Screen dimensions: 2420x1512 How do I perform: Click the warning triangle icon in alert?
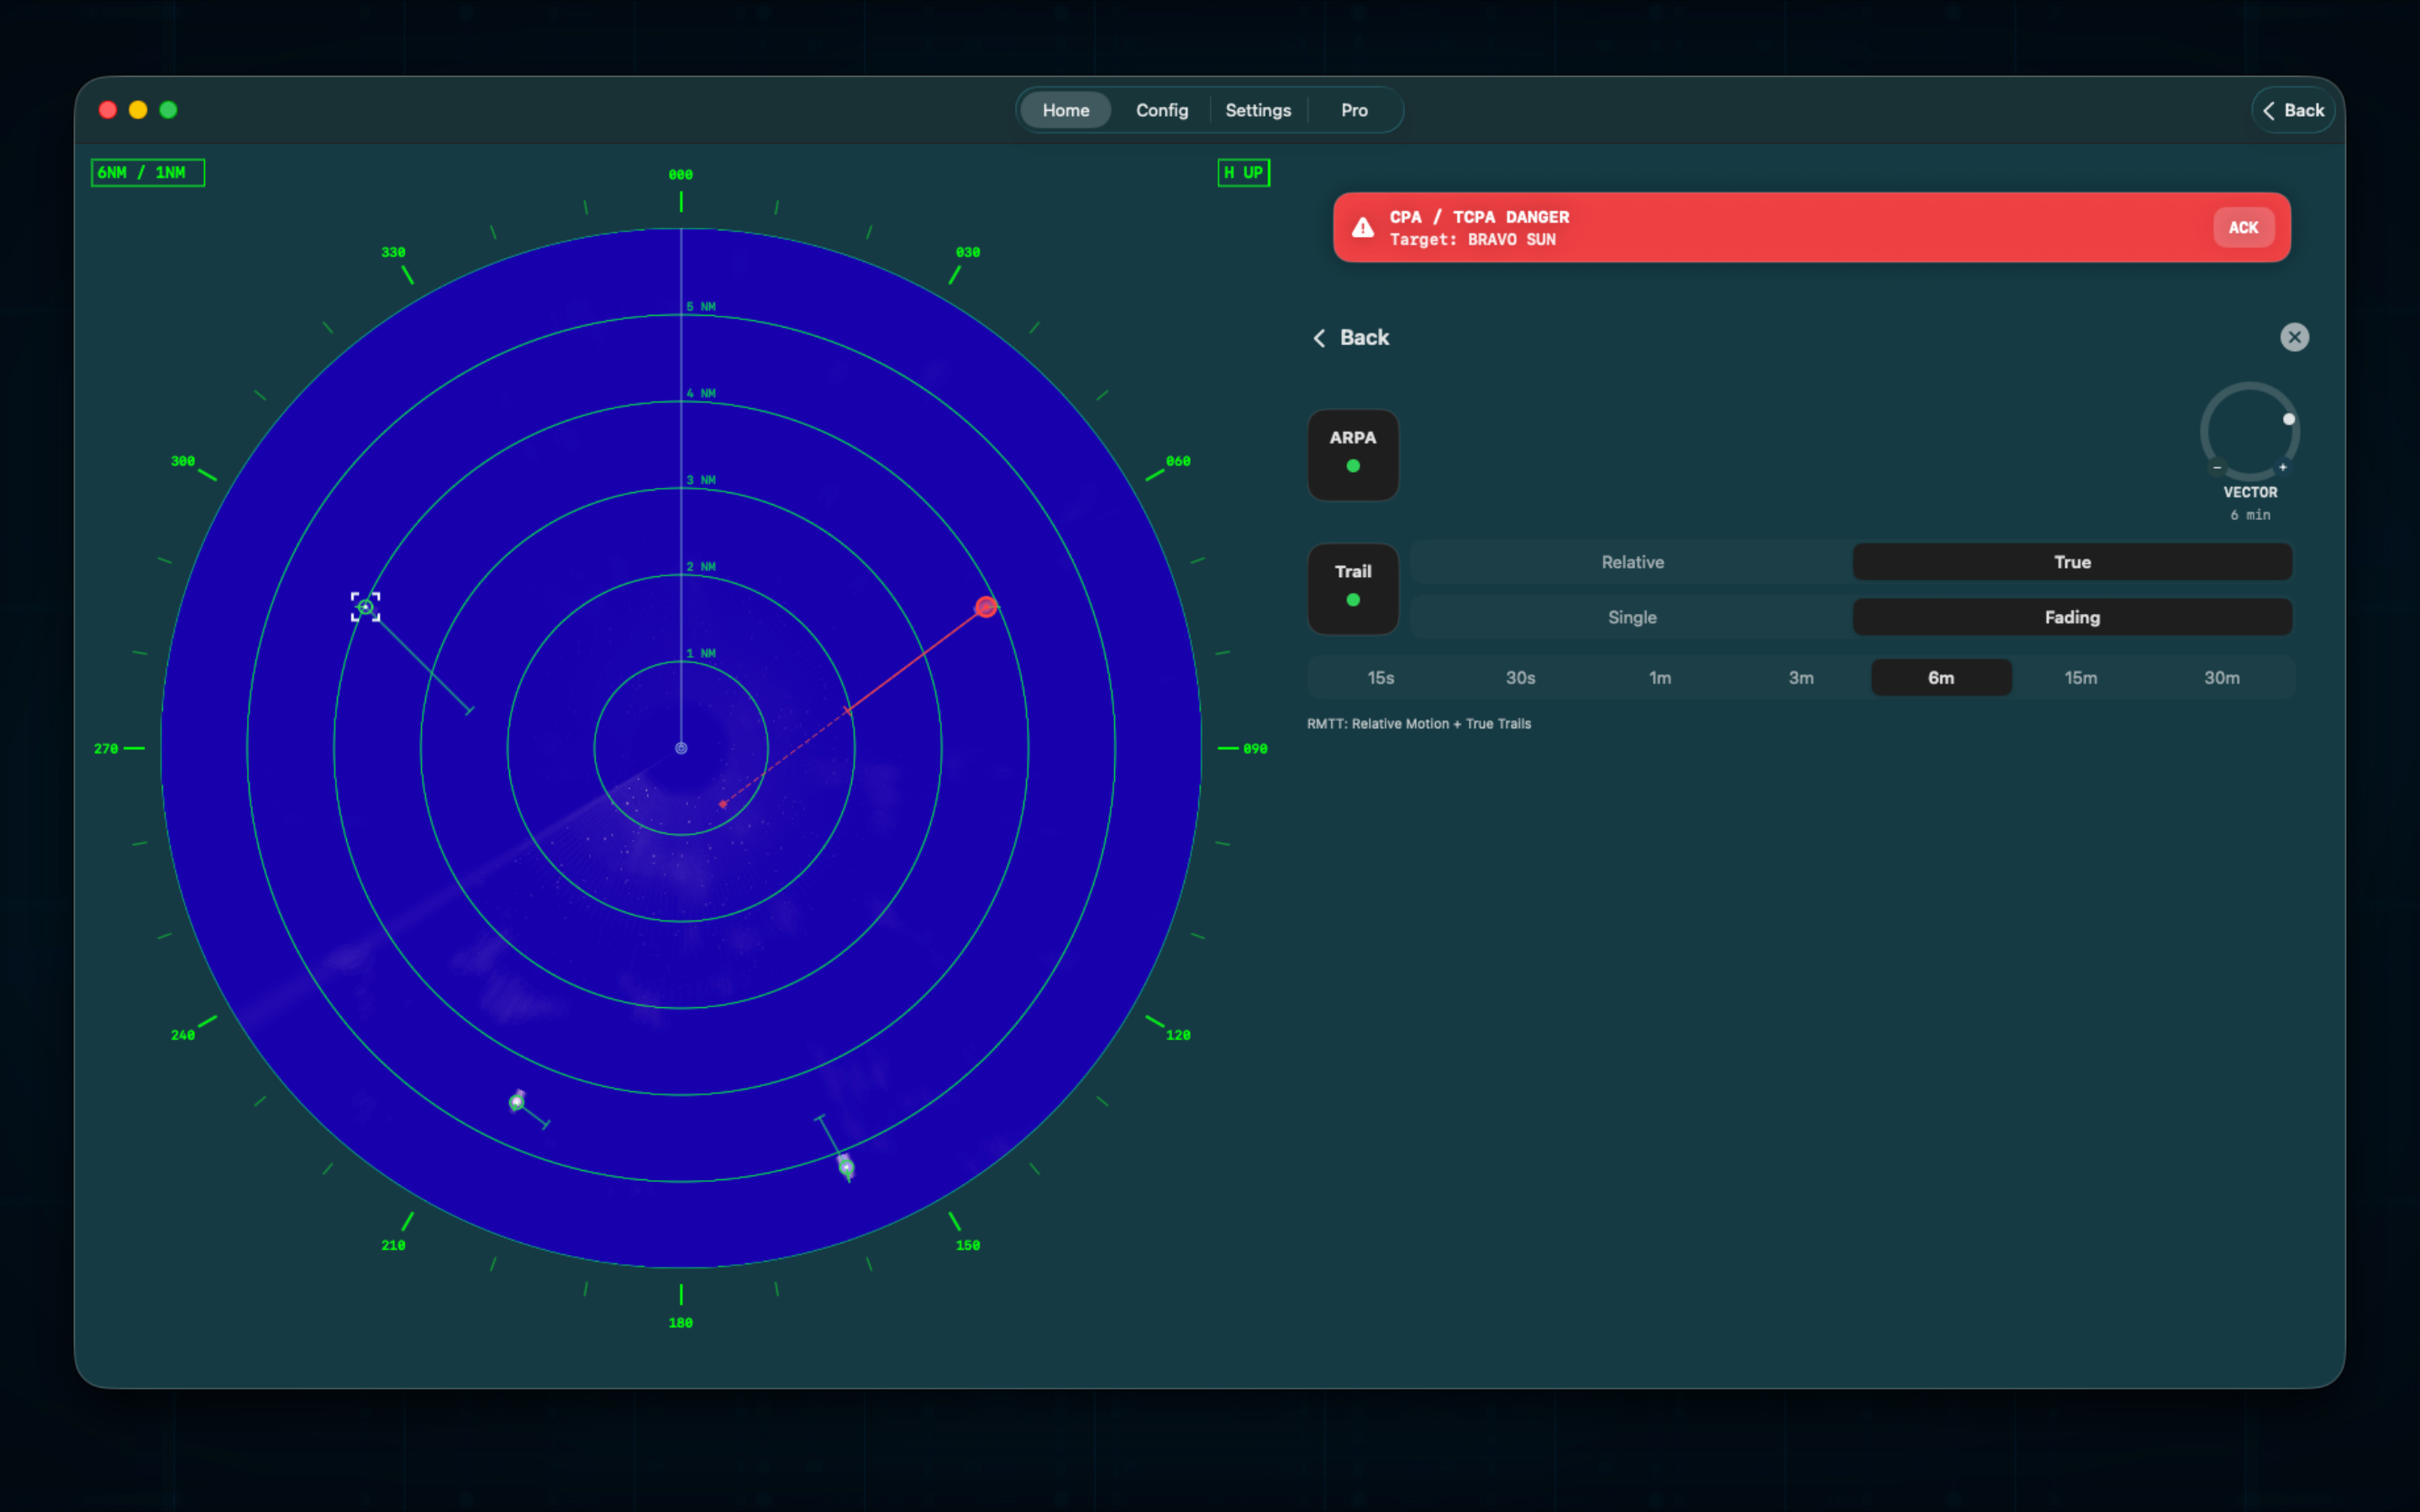[1362, 228]
